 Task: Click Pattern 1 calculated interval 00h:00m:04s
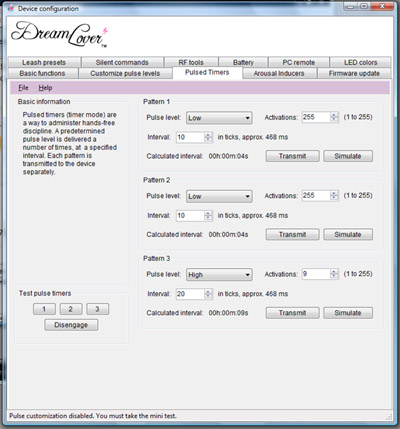tap(228, 156)
